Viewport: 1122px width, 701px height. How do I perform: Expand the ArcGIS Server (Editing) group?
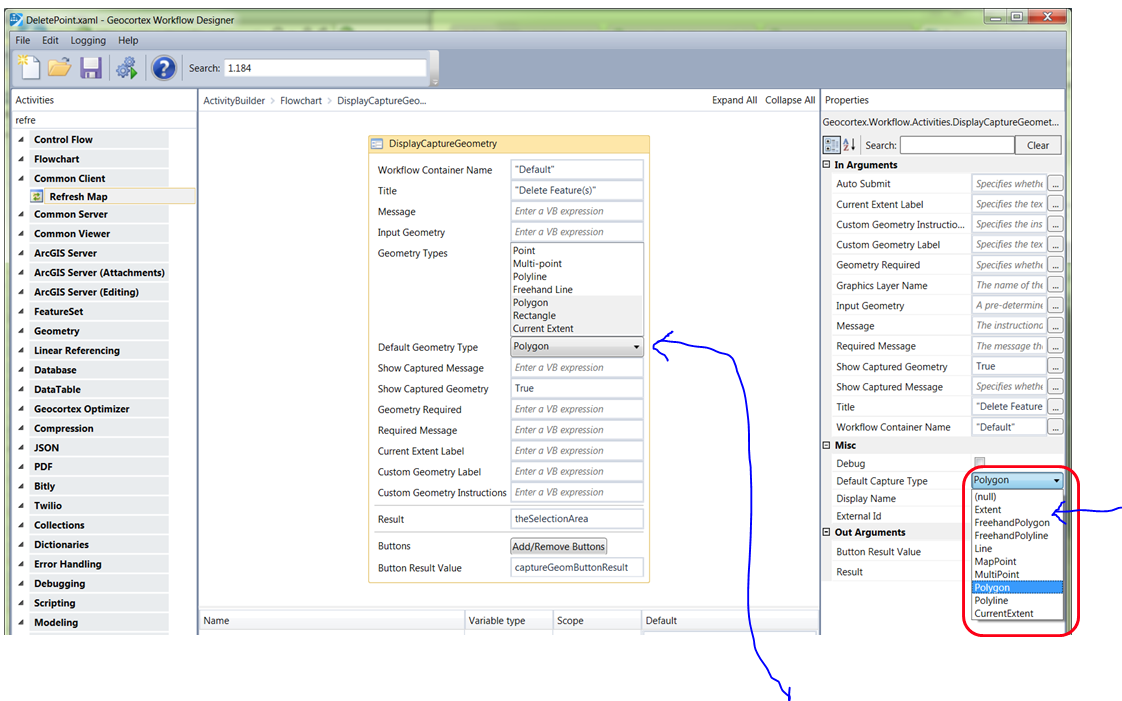21,292
